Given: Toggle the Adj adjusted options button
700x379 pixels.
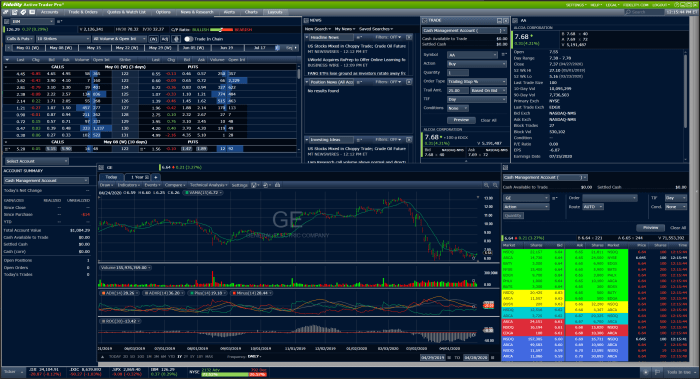Looking at the screenshot, I should (x=164, y=39).
